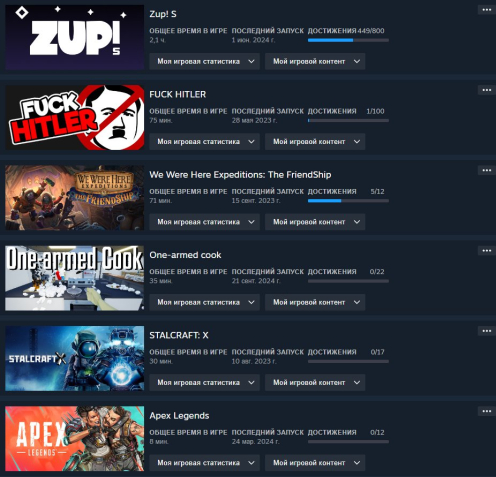The width and height of the screenshot is (496, 477).
Task: Click the One-armed Cook banner image
Action: click(75, 278)
